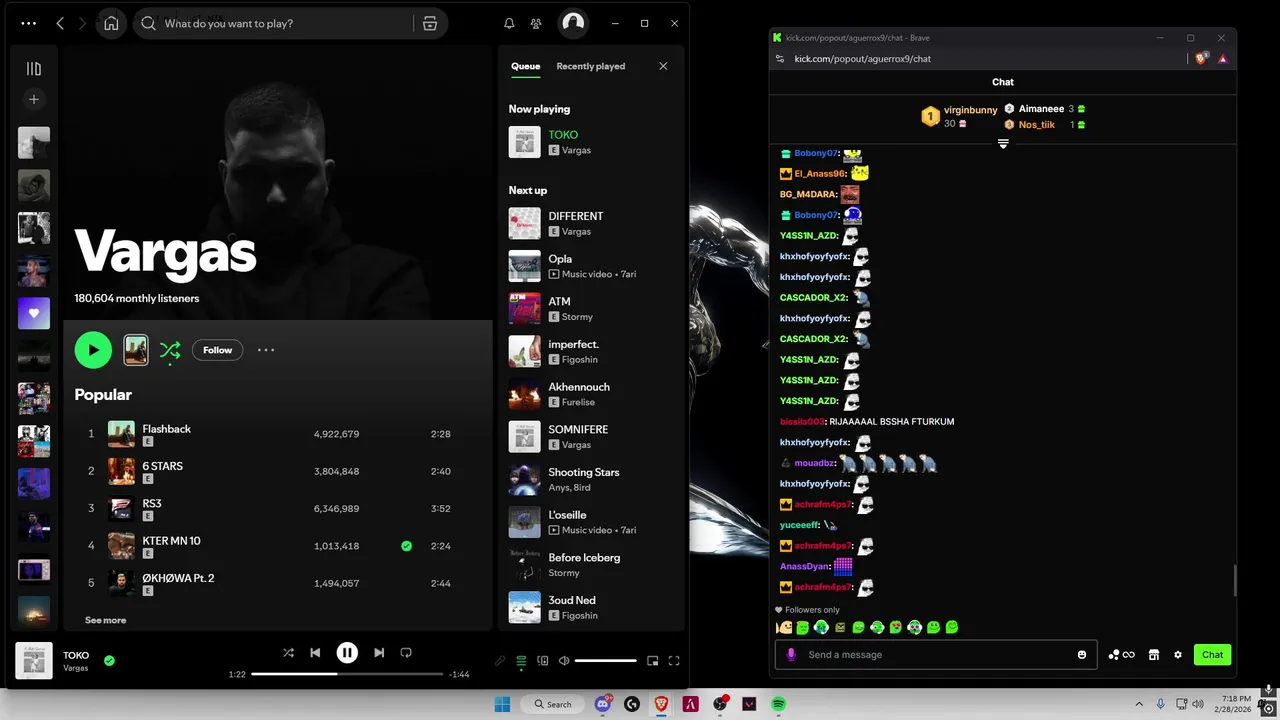Open Spotify miniplayer
1280x720 pixels.
pyautogui.click(x=653, y=660)
